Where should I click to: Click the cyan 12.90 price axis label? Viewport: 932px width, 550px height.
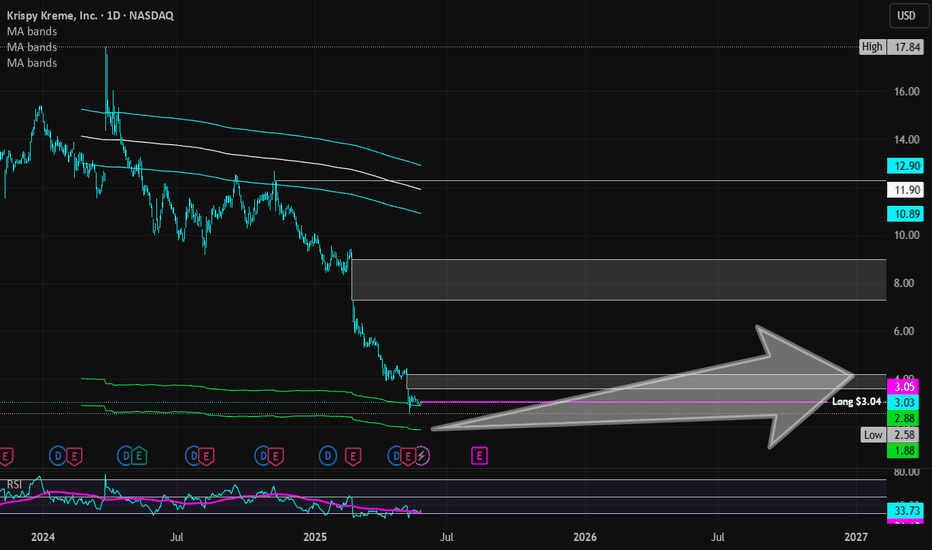[x=906, y=166]
